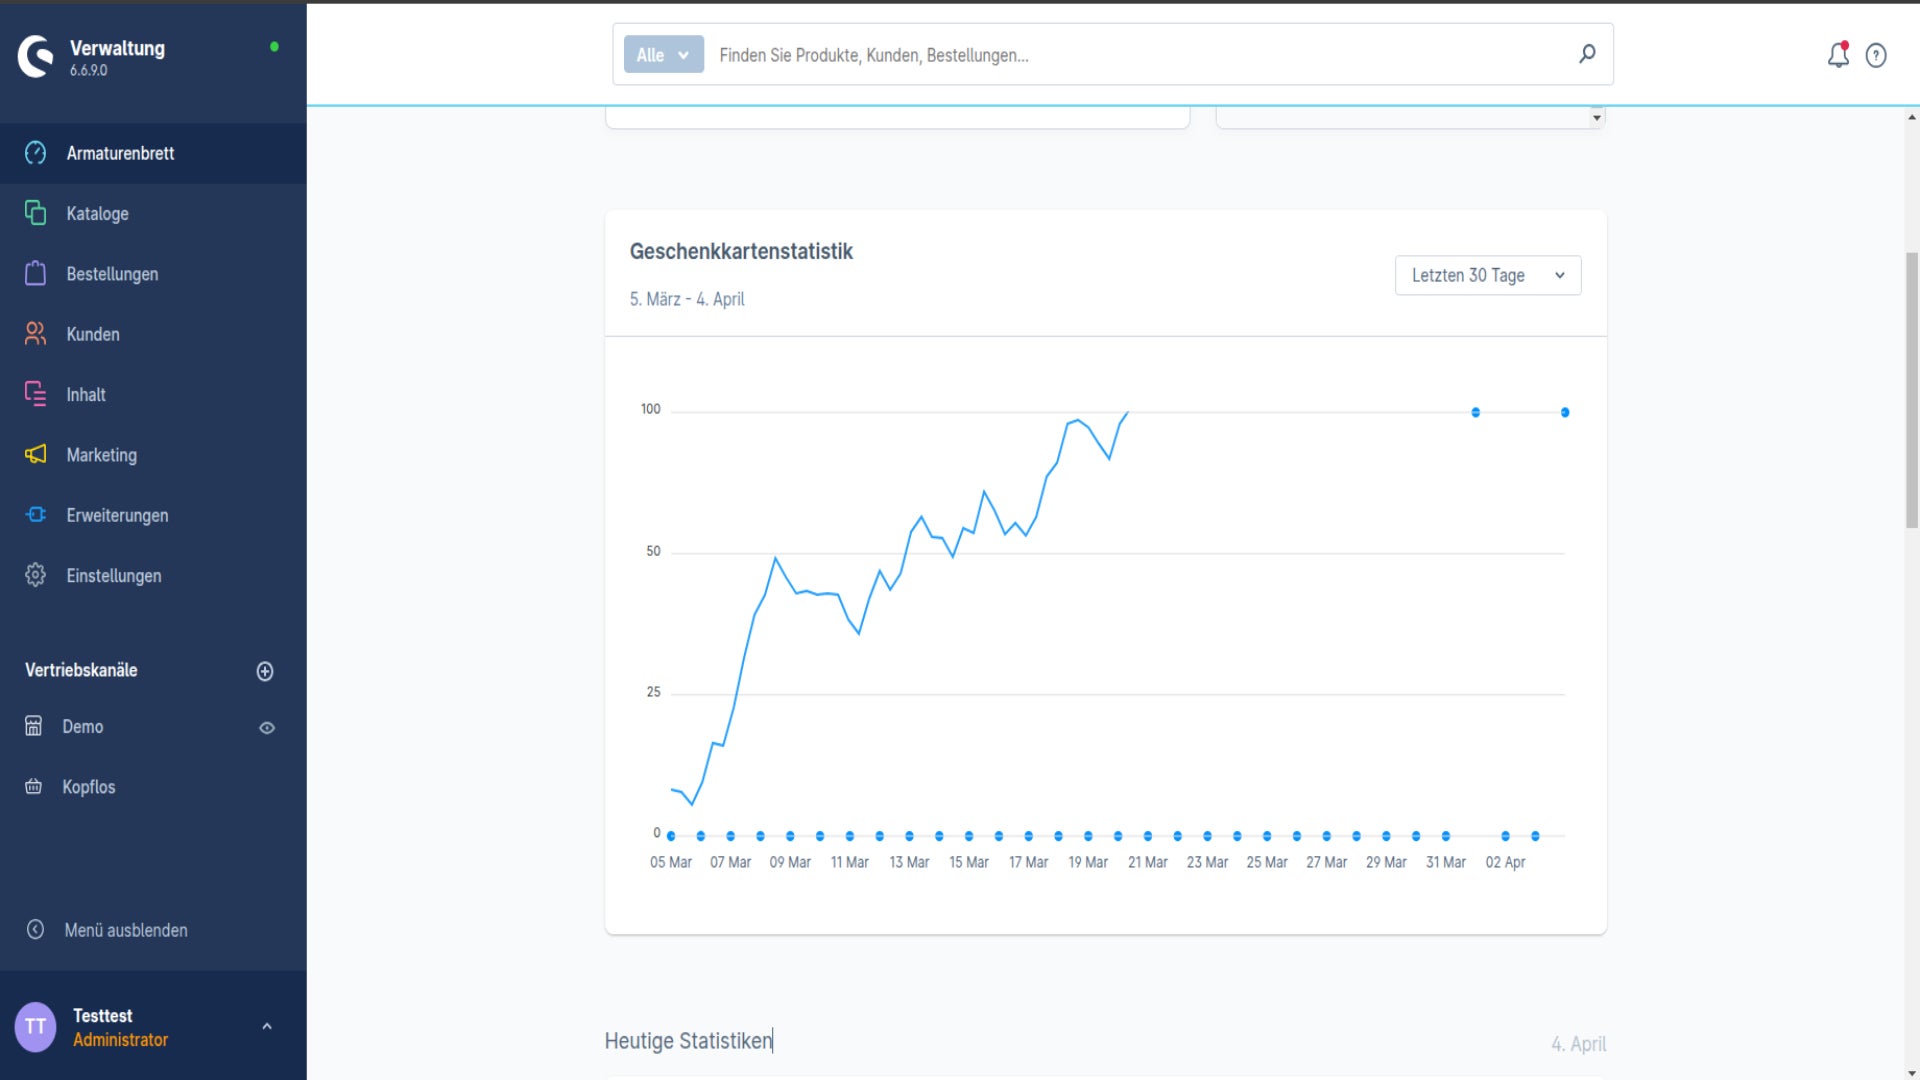Add a sales channel via plus icon
Screen dimensions: 1920x1080
coord(265,671)
